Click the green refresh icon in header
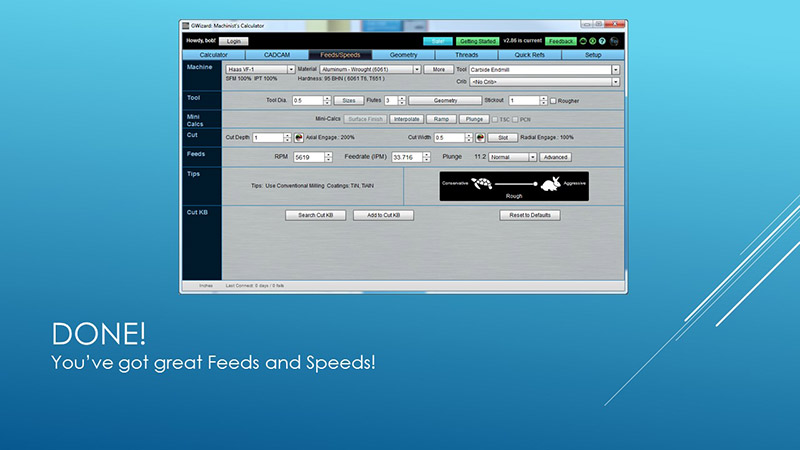The height and width of the screenshot is (450, 800). point(584,41)
